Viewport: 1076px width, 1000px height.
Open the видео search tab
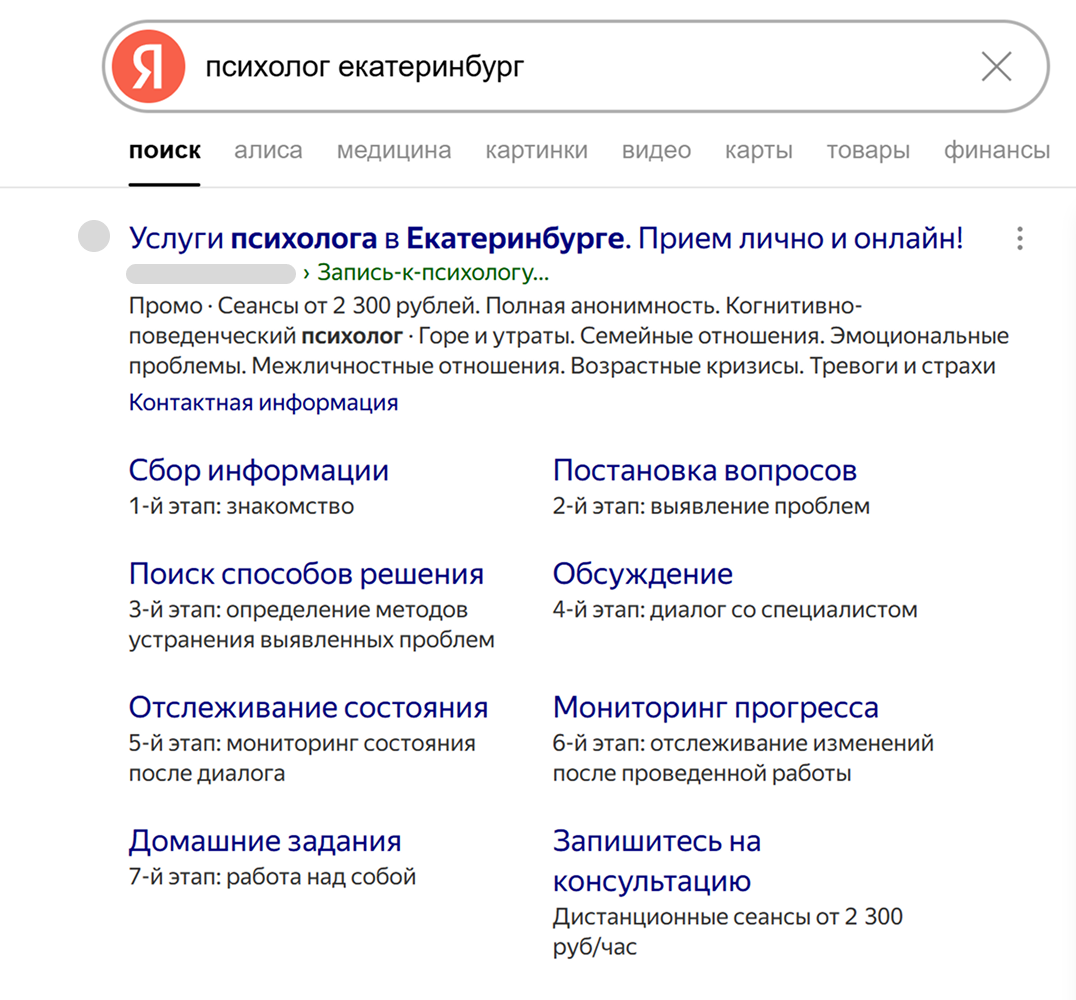656,150
